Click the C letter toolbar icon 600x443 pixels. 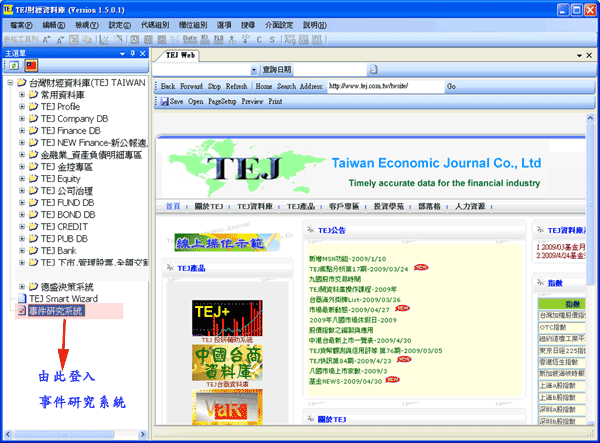(259, 39)
